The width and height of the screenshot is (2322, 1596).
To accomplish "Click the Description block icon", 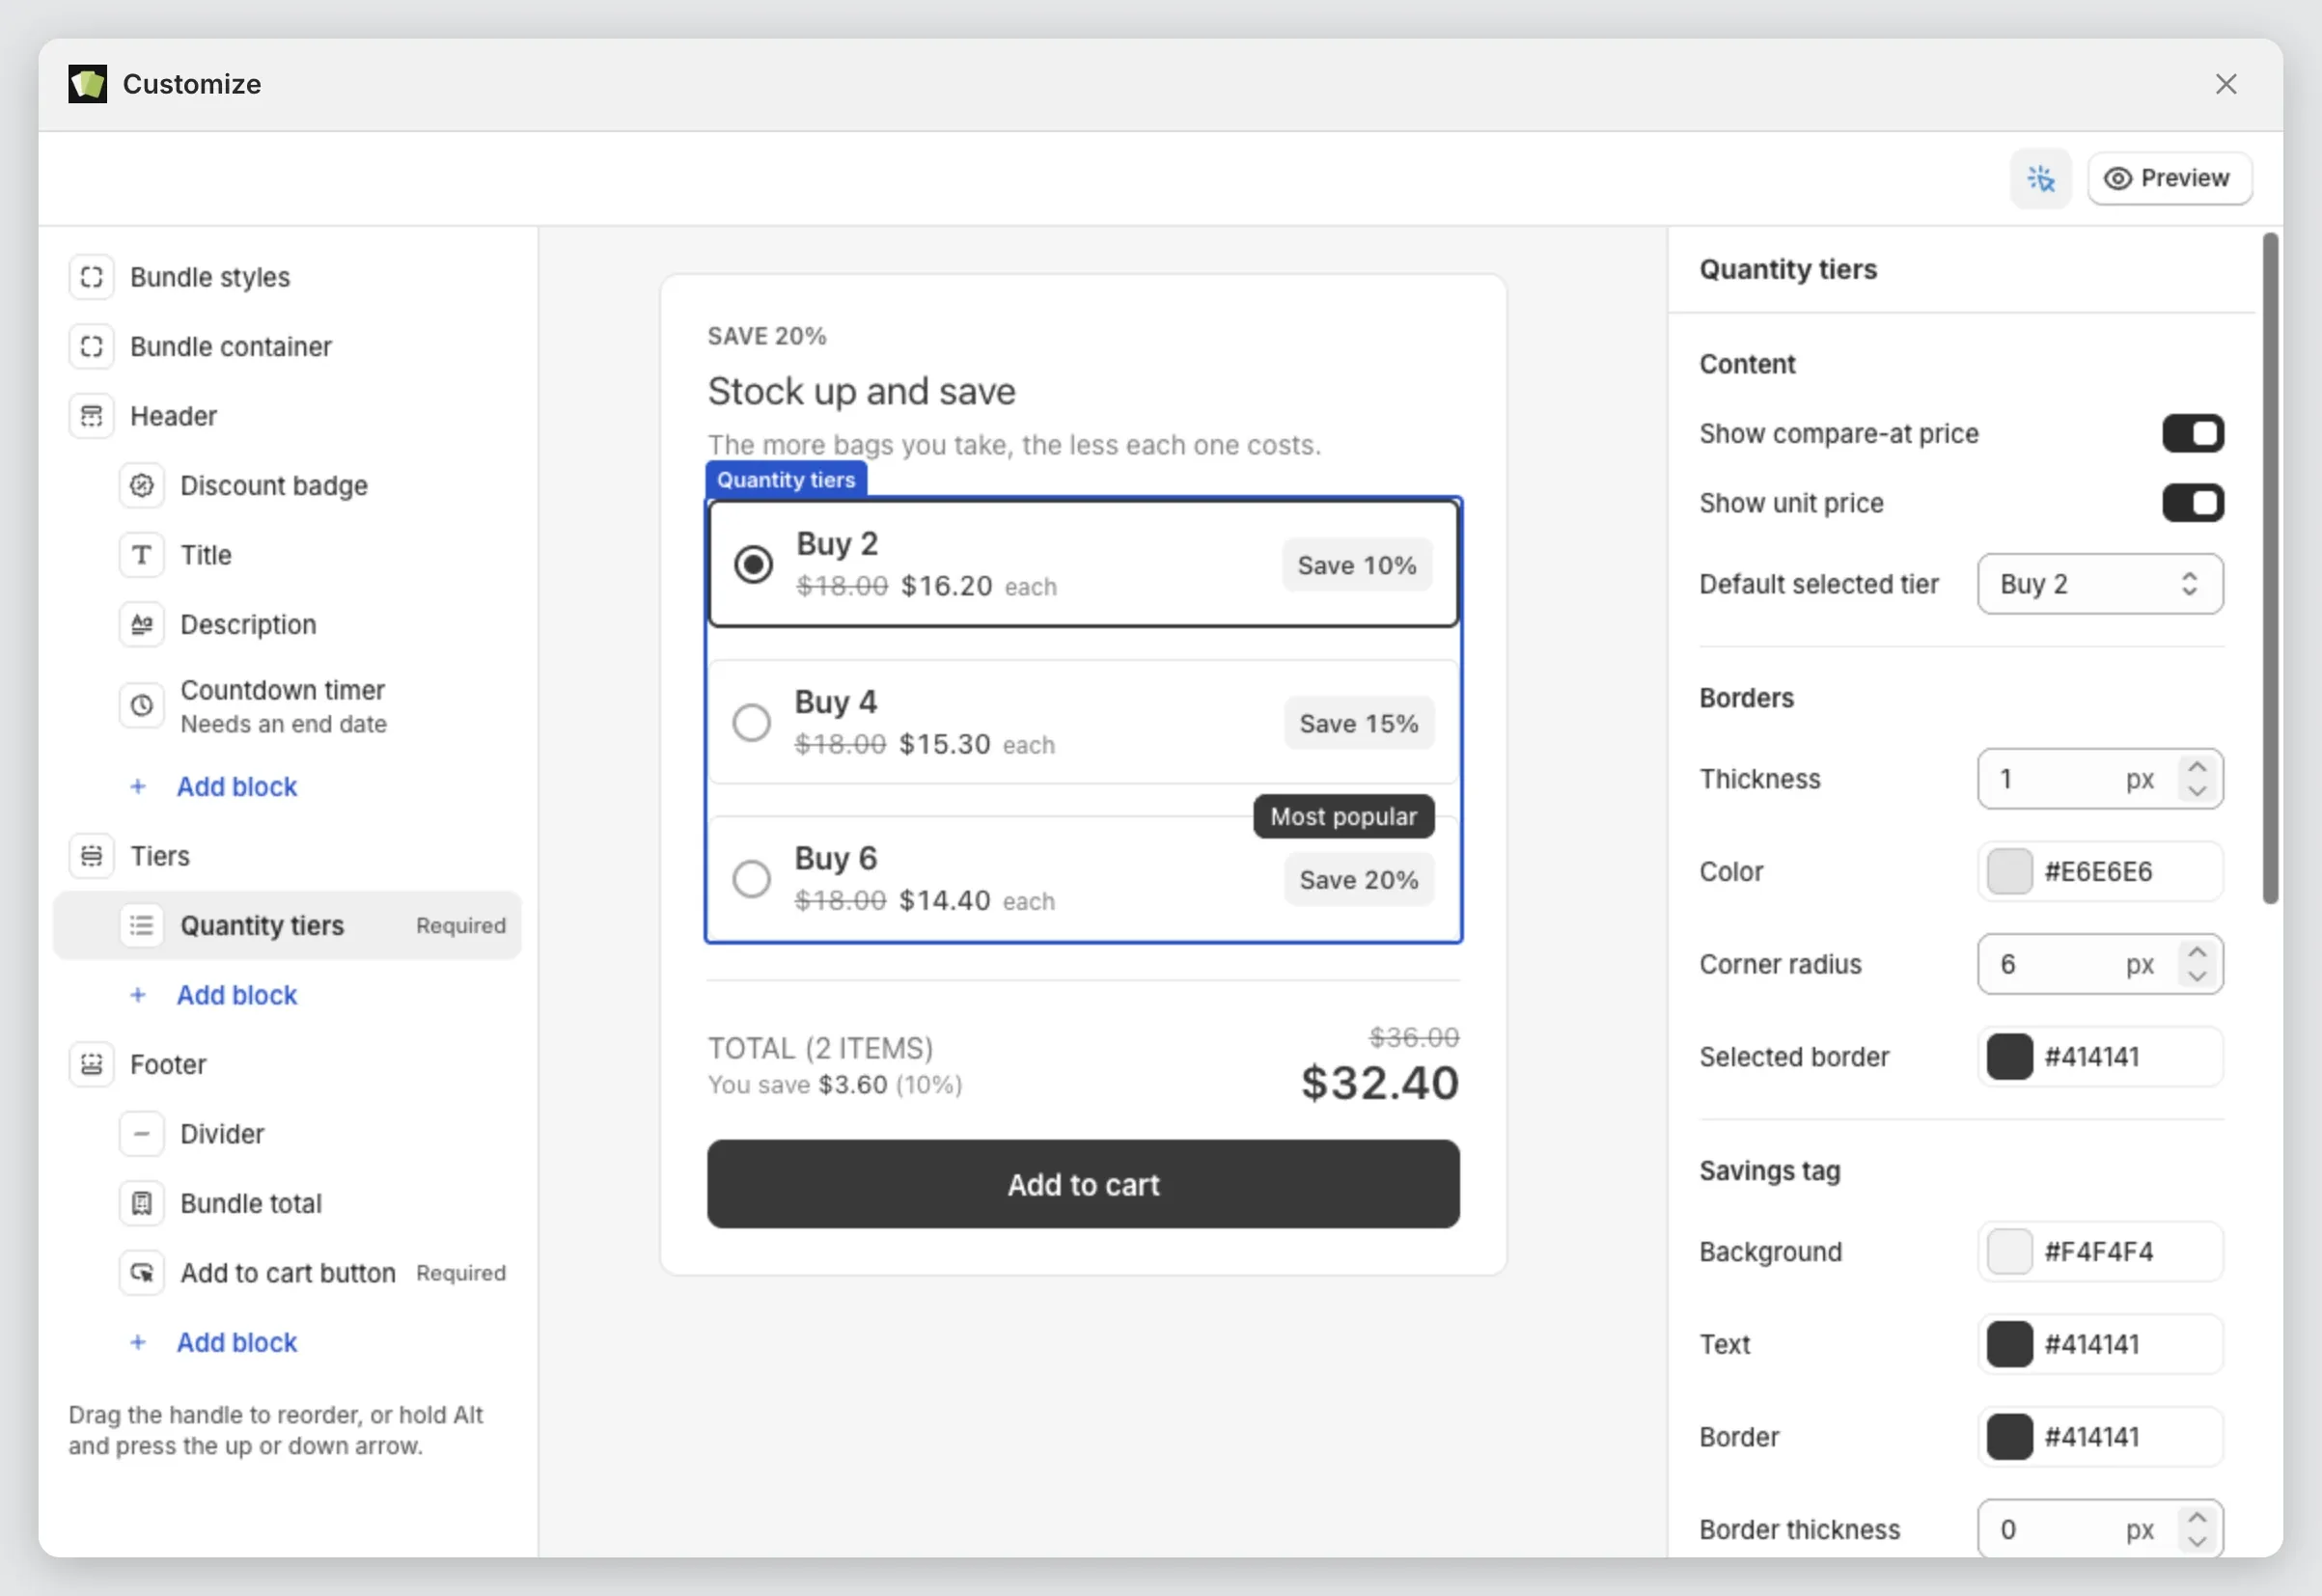I will click(142, 624).
